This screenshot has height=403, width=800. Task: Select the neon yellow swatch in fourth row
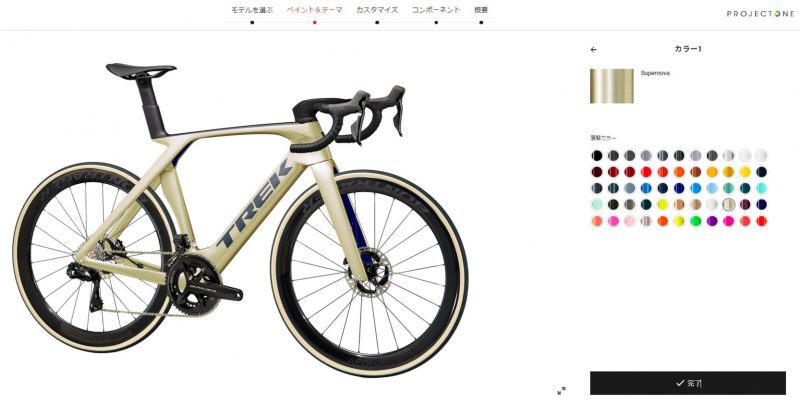tap(663, 205)
